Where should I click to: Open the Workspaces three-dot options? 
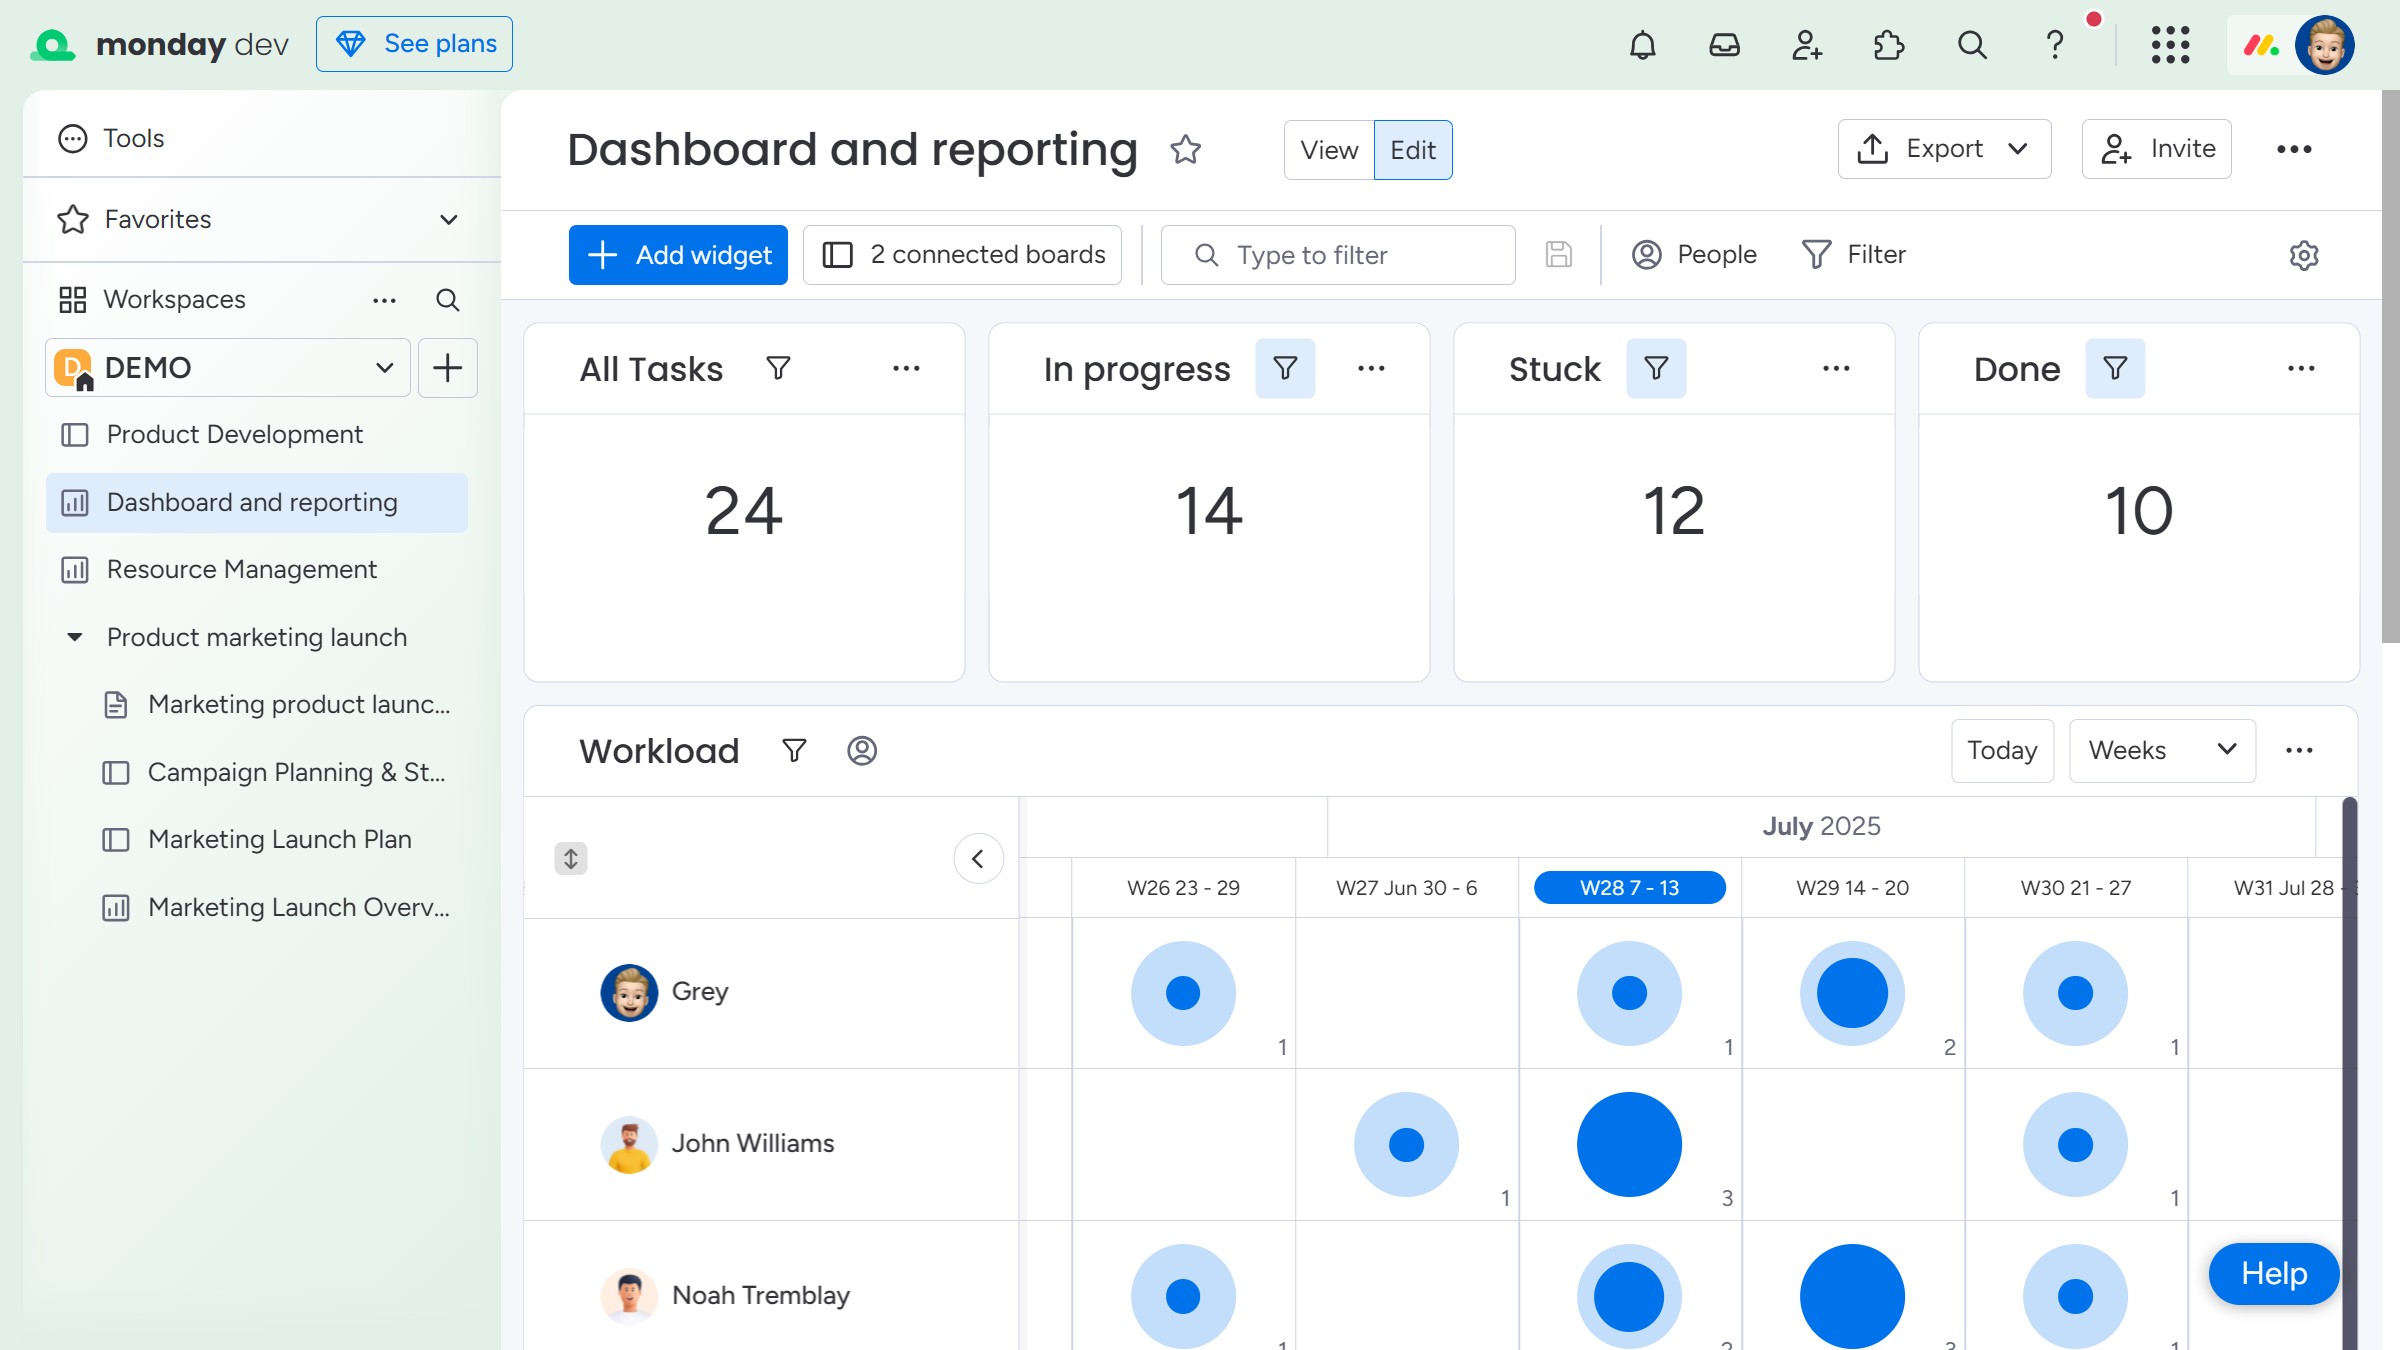384,300
